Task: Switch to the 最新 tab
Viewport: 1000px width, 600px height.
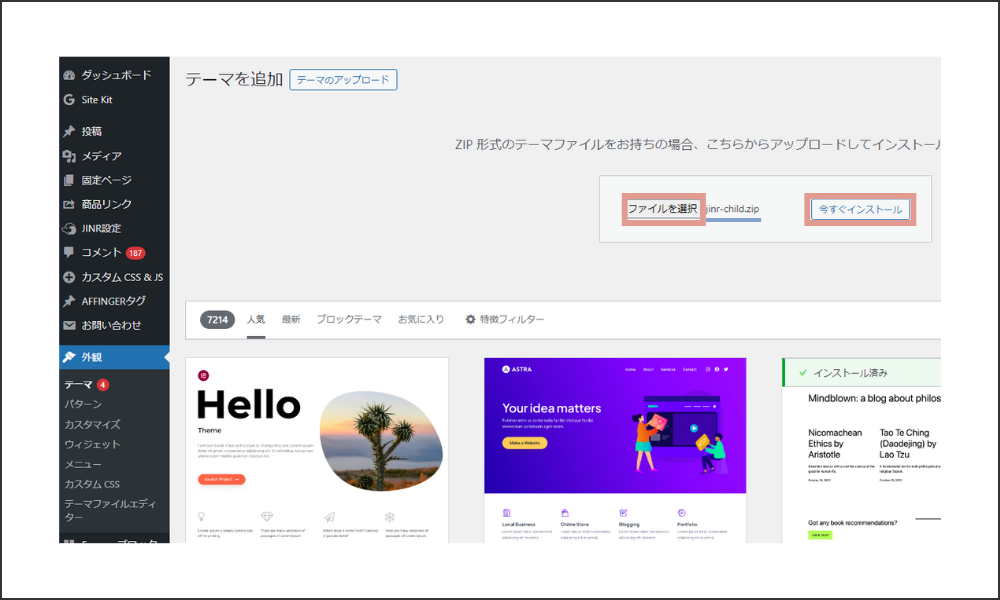Action: pyautogui.click(x=291, y=319)
